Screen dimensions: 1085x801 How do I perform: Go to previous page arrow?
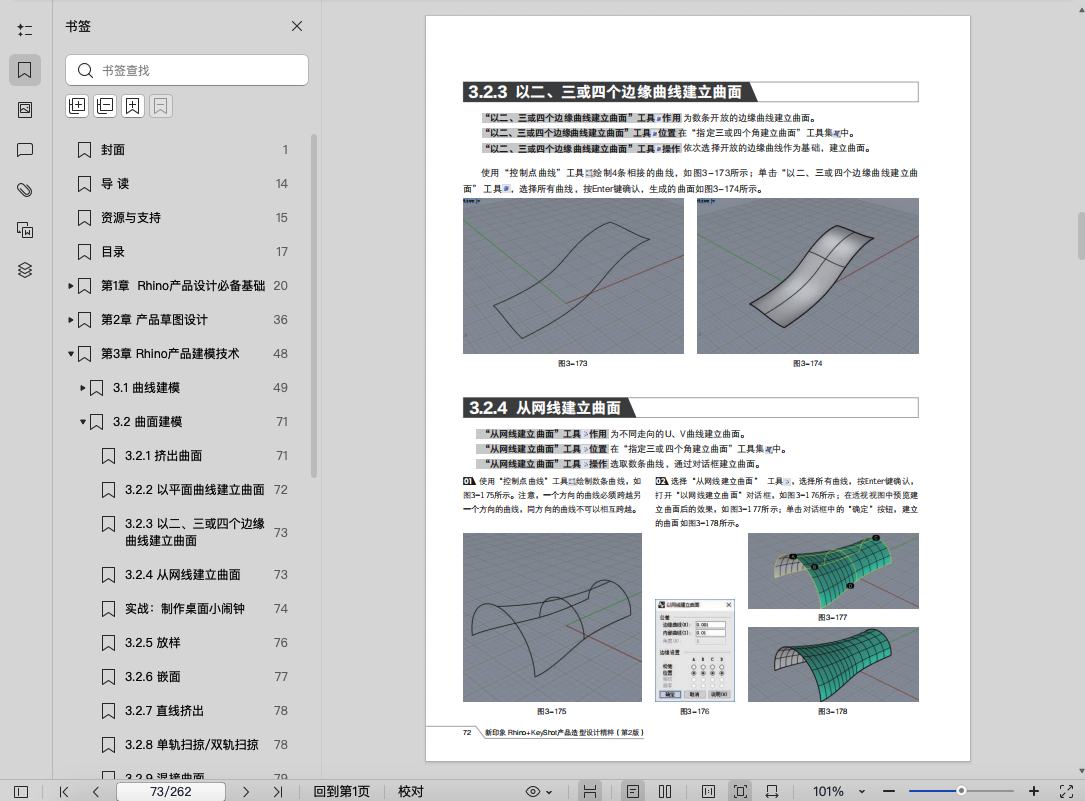tap(95, 791)
